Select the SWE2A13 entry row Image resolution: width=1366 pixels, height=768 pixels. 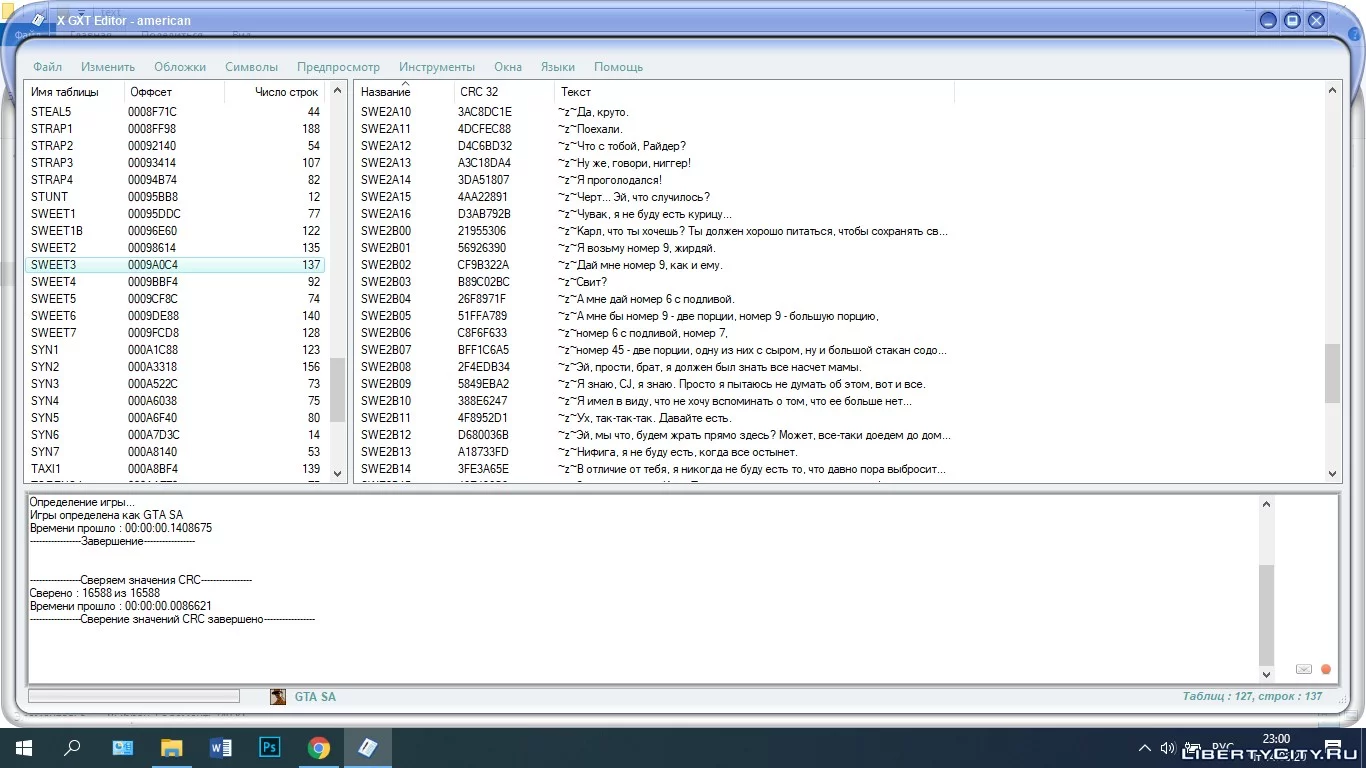point(655,163)
